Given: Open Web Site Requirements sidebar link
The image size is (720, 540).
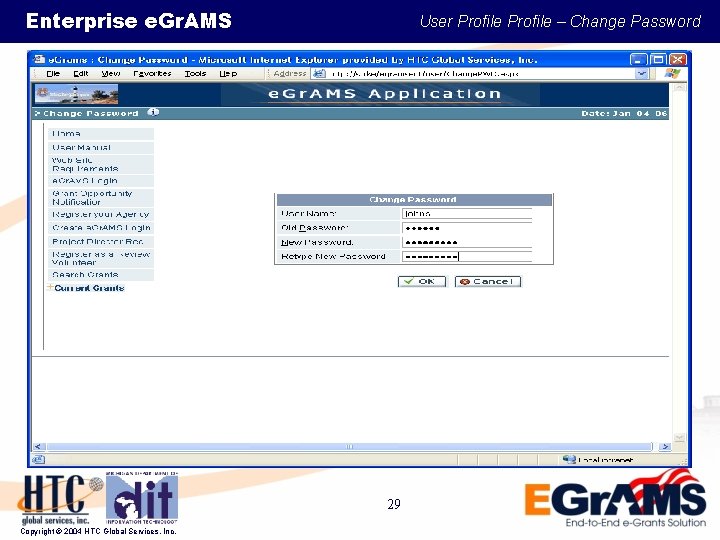Looking at the screenshot, I should [x=101, y=164].
